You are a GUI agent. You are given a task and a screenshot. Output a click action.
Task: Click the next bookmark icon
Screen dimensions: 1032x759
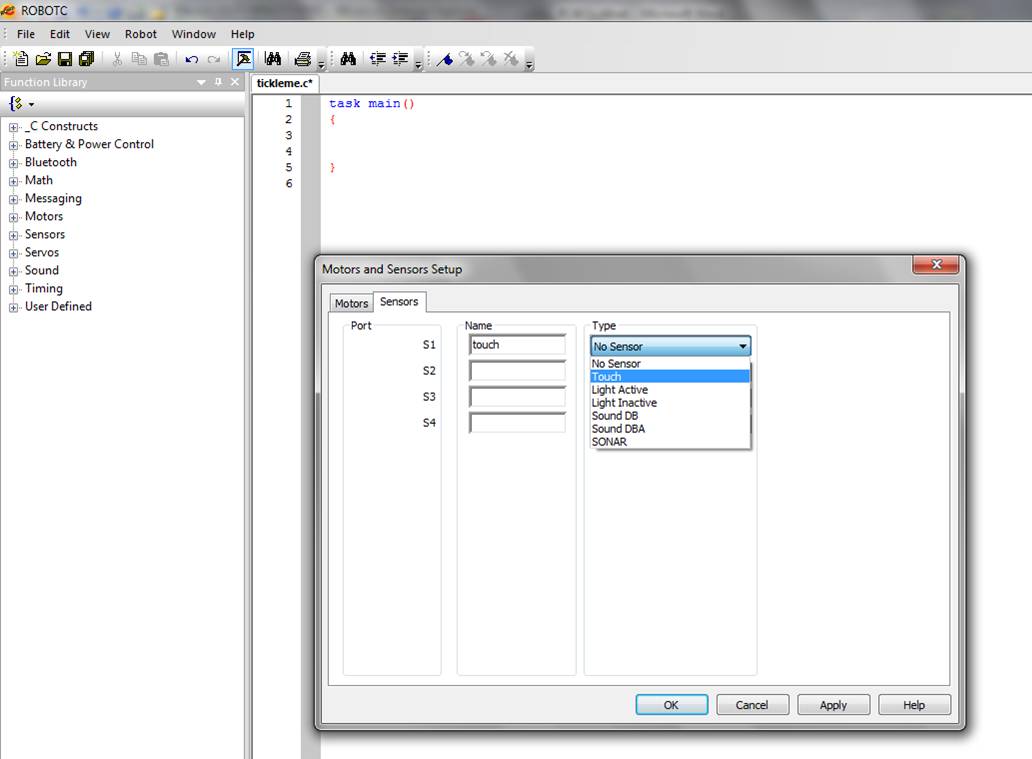pos(467,59)
